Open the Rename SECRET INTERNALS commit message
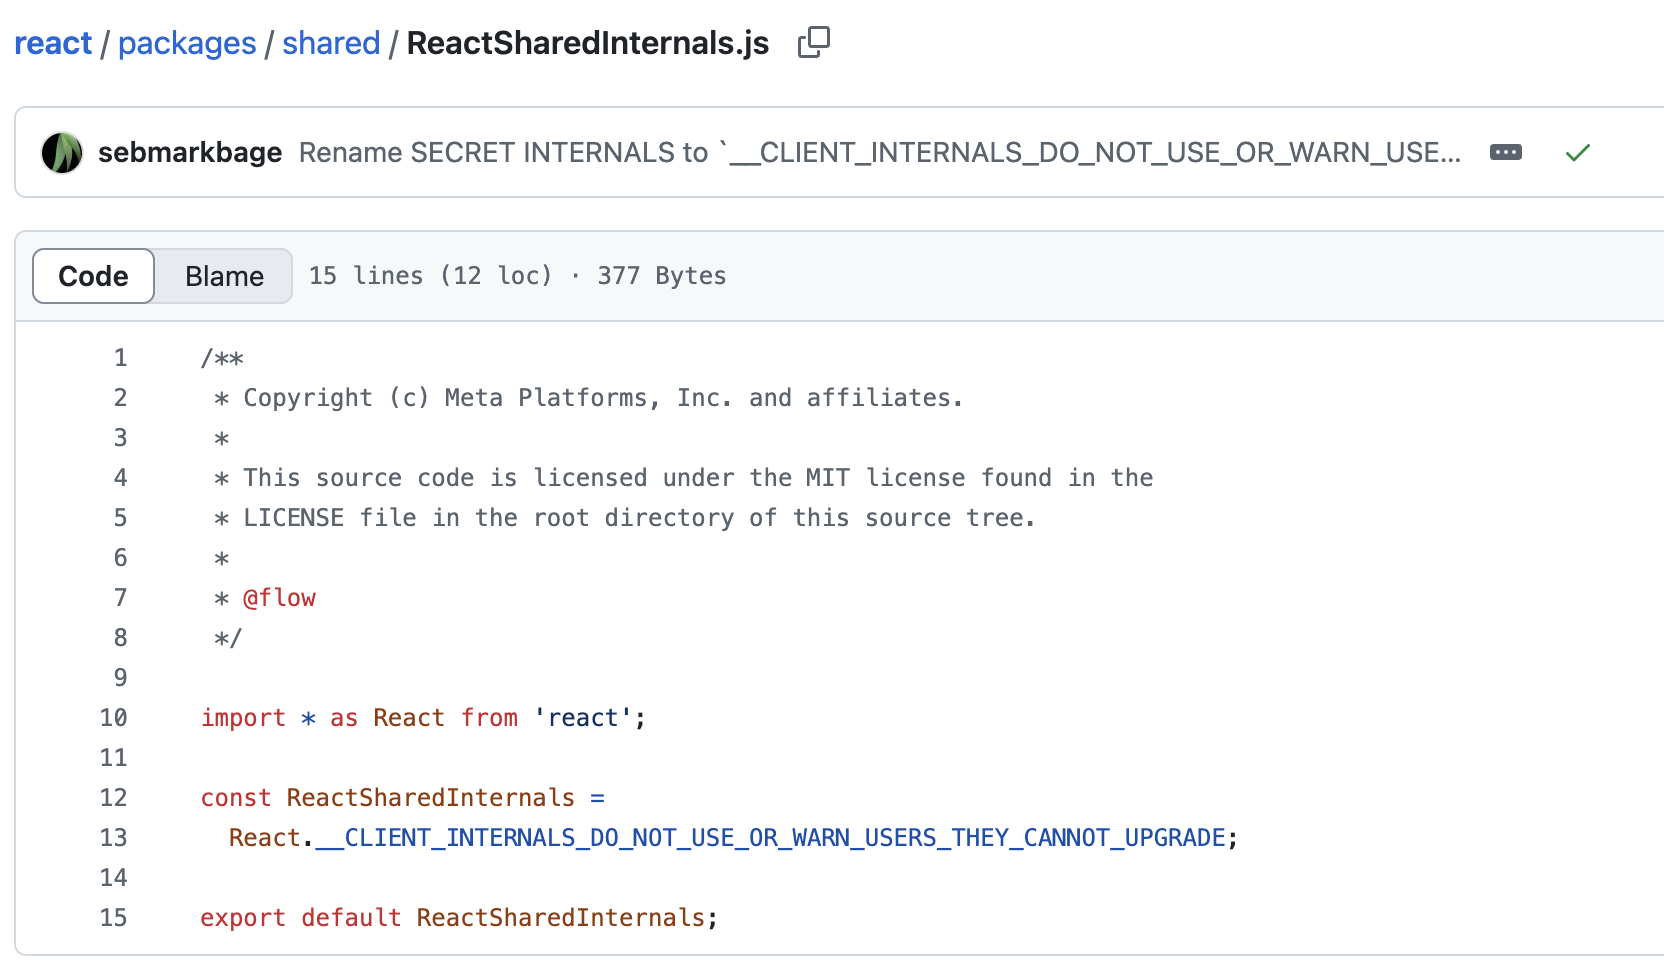The image size is (1664, 968). pyautogui.click(x=880, y=152)
